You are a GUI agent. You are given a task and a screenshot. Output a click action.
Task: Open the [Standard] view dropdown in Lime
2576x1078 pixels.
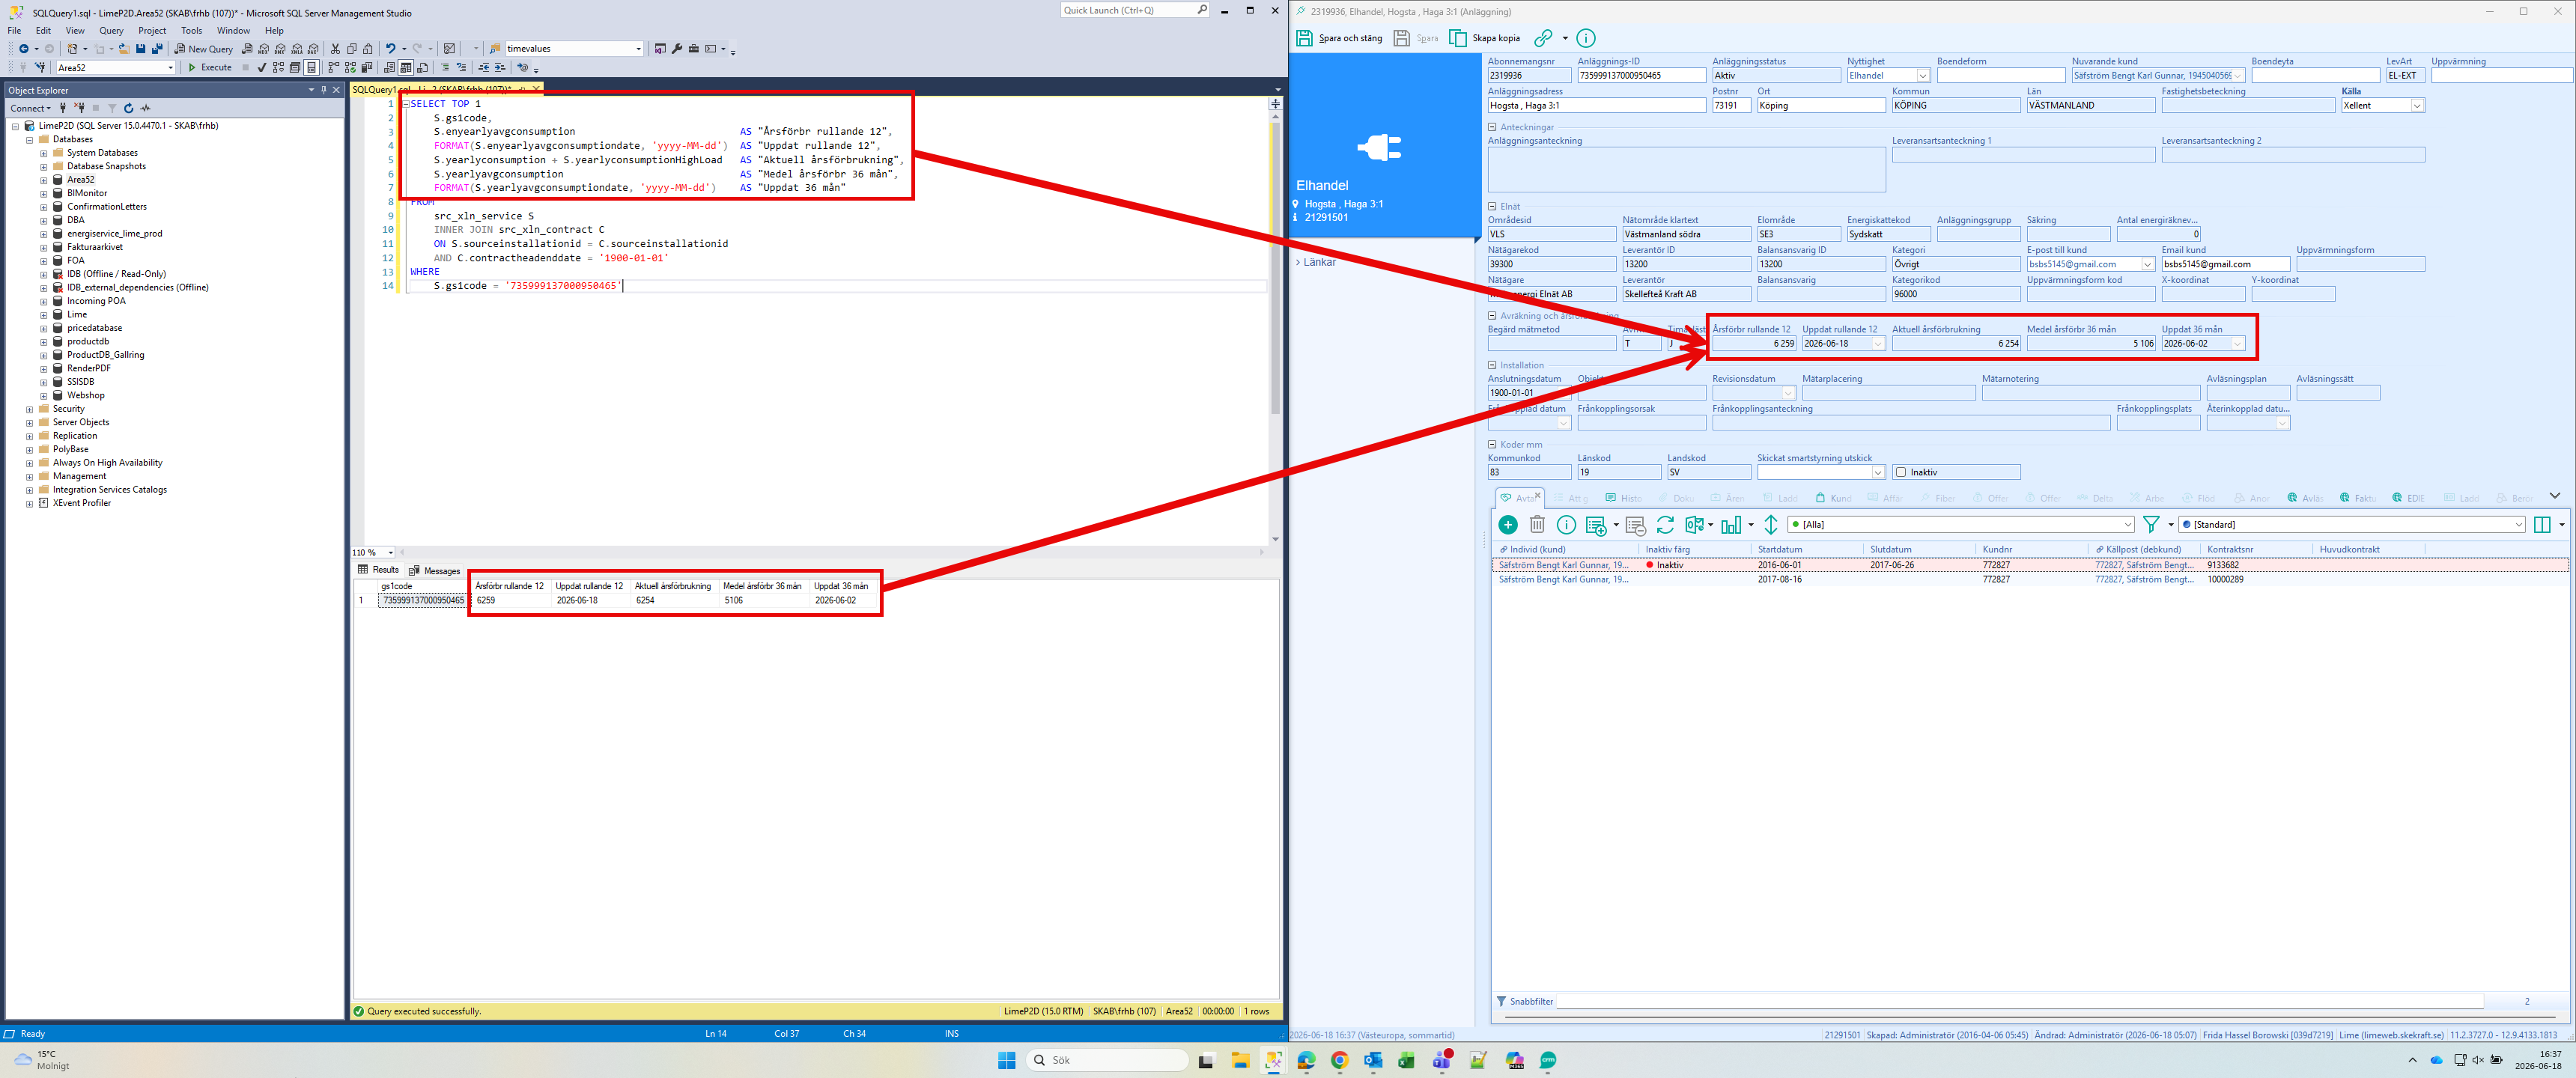[2518, 525]
